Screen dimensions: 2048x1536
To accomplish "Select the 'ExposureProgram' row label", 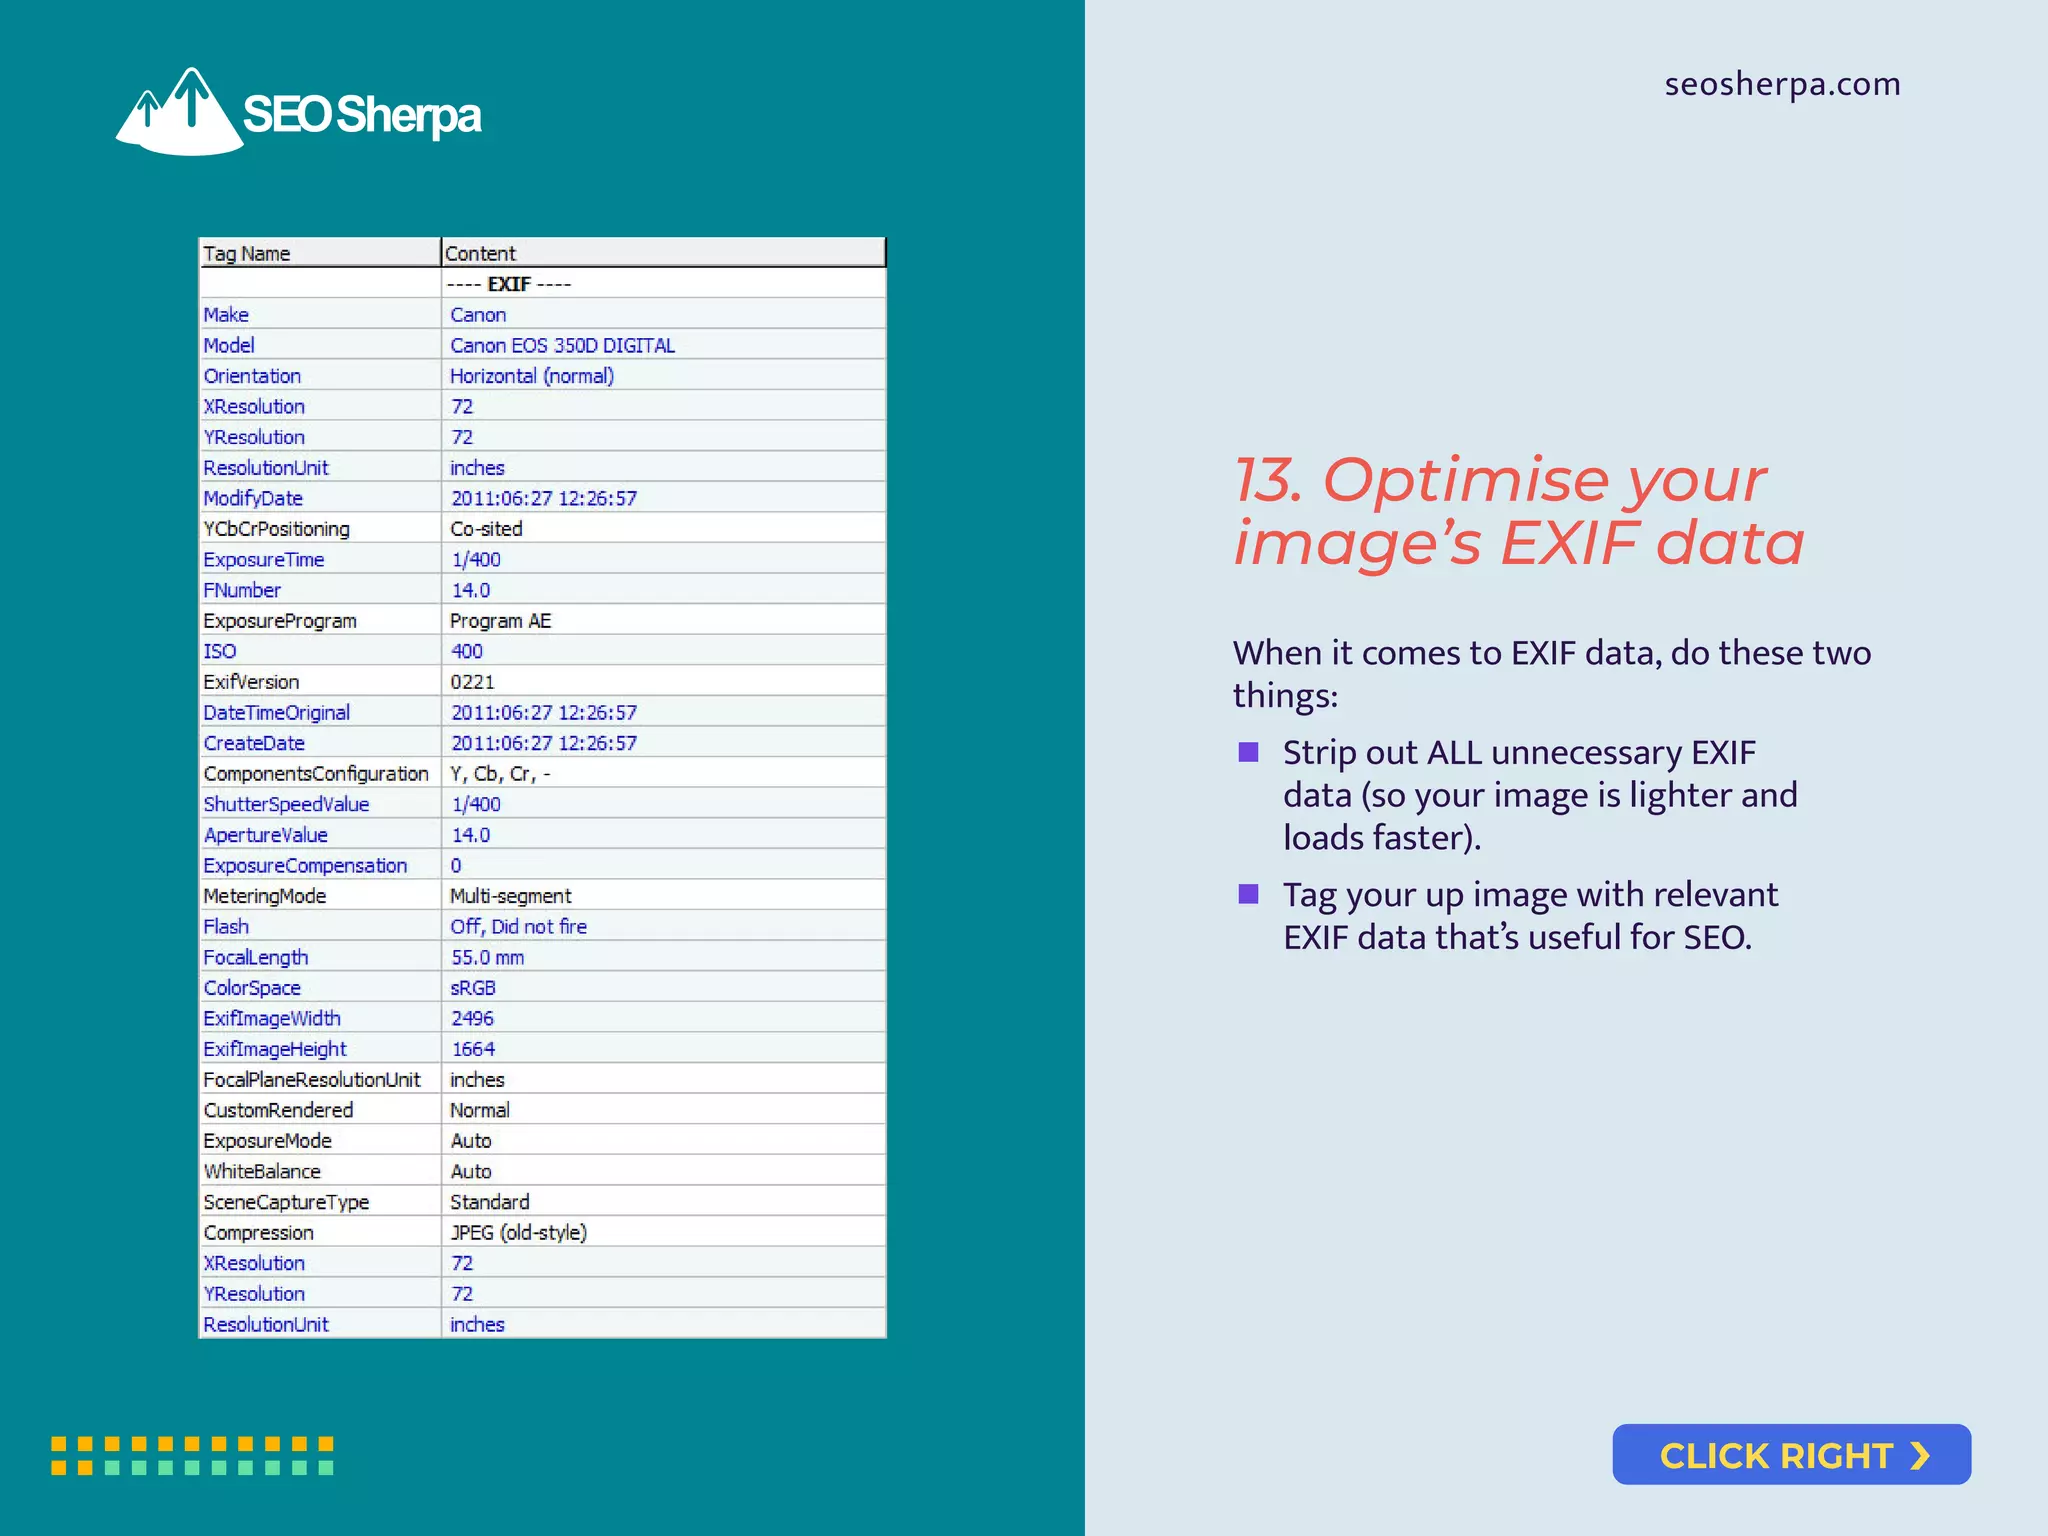I will tap(280, 621).
